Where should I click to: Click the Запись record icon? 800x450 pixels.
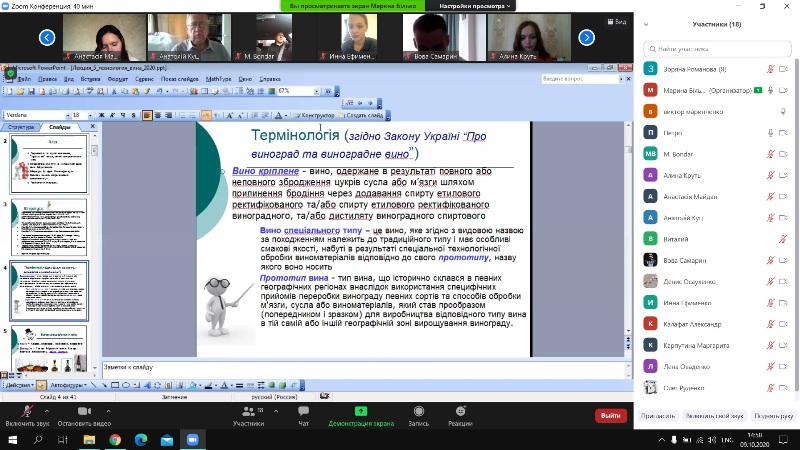(419, 411)
